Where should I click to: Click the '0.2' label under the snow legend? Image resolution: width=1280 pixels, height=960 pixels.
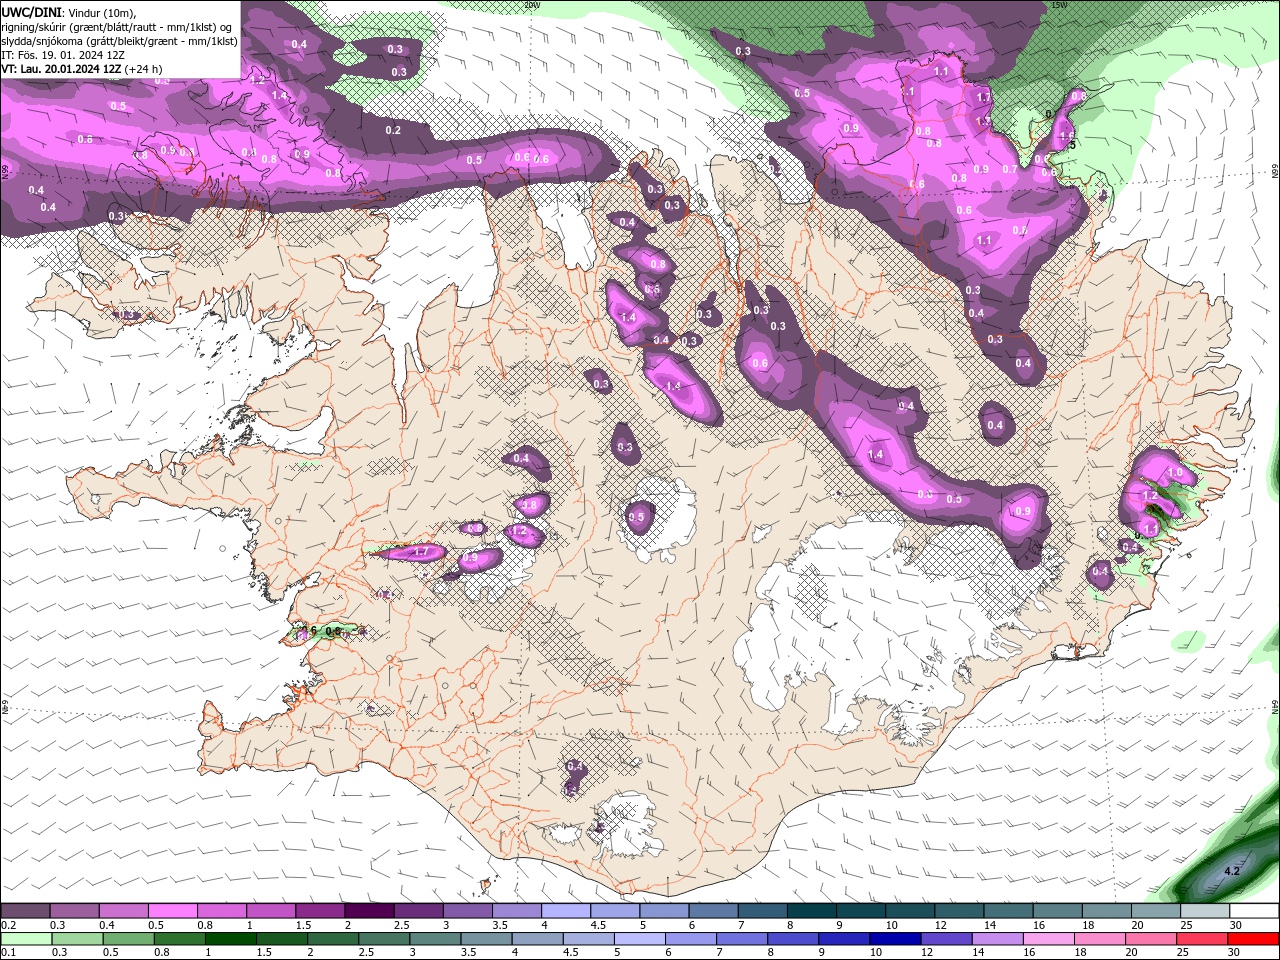pyautogui.click(x=8, y=925)
